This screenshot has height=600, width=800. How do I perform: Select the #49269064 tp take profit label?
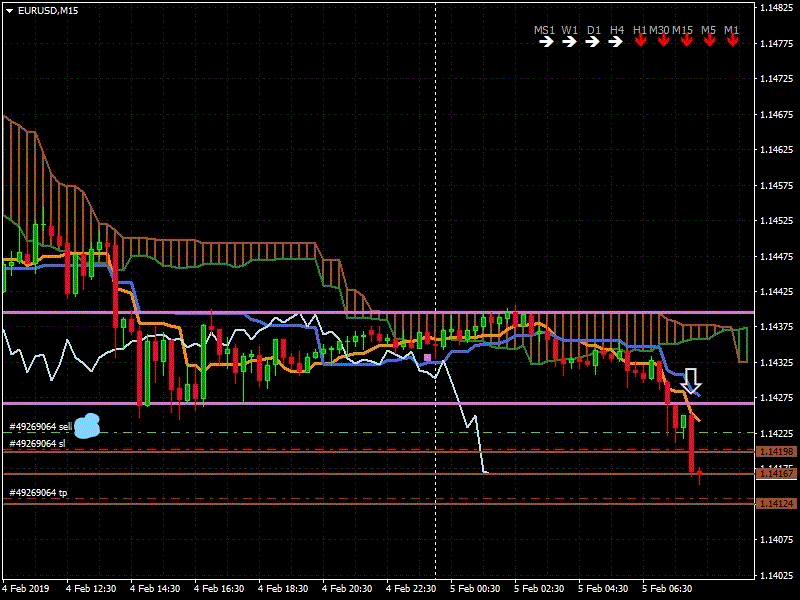click(x=38, y=492)
